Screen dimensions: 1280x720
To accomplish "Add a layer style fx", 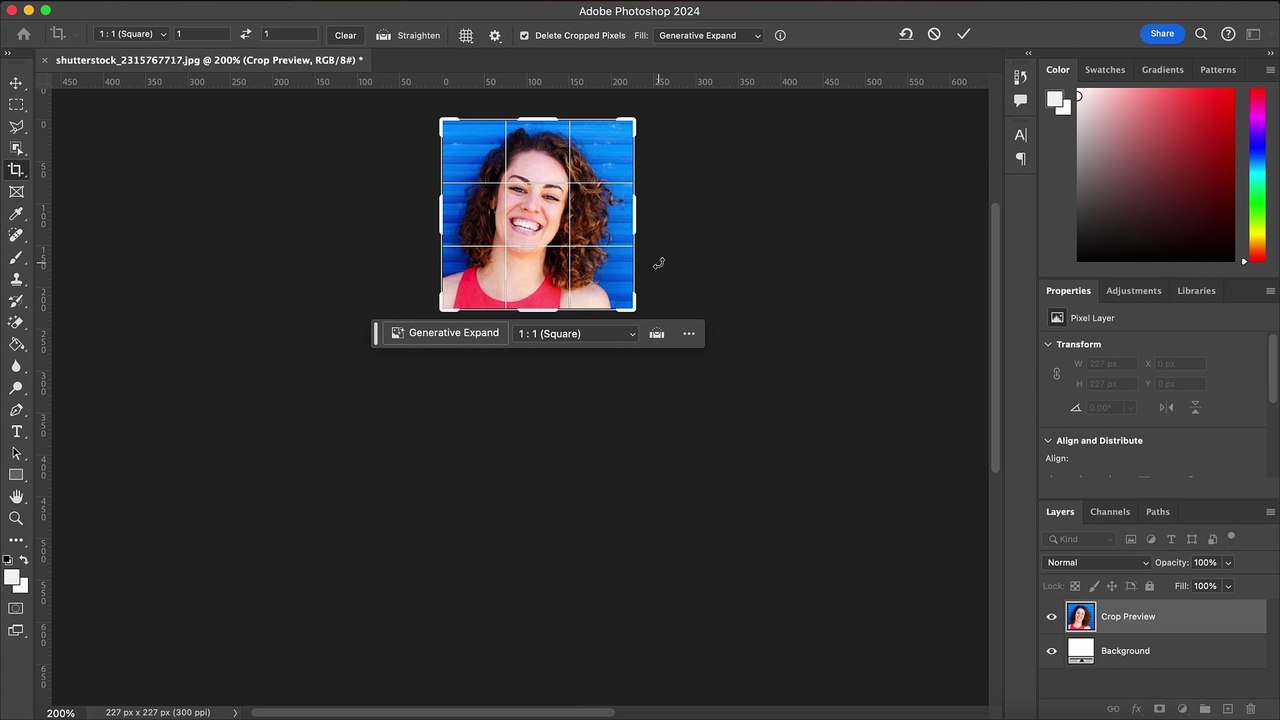I will tap(1137, 709).
